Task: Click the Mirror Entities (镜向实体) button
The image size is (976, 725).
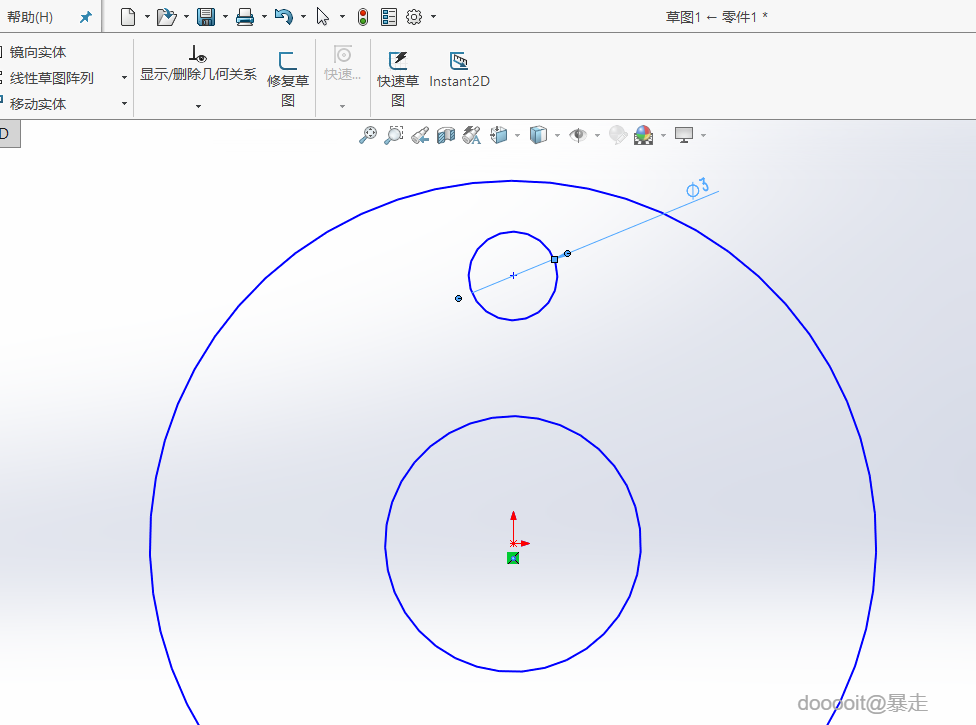Action: point(38,52)
